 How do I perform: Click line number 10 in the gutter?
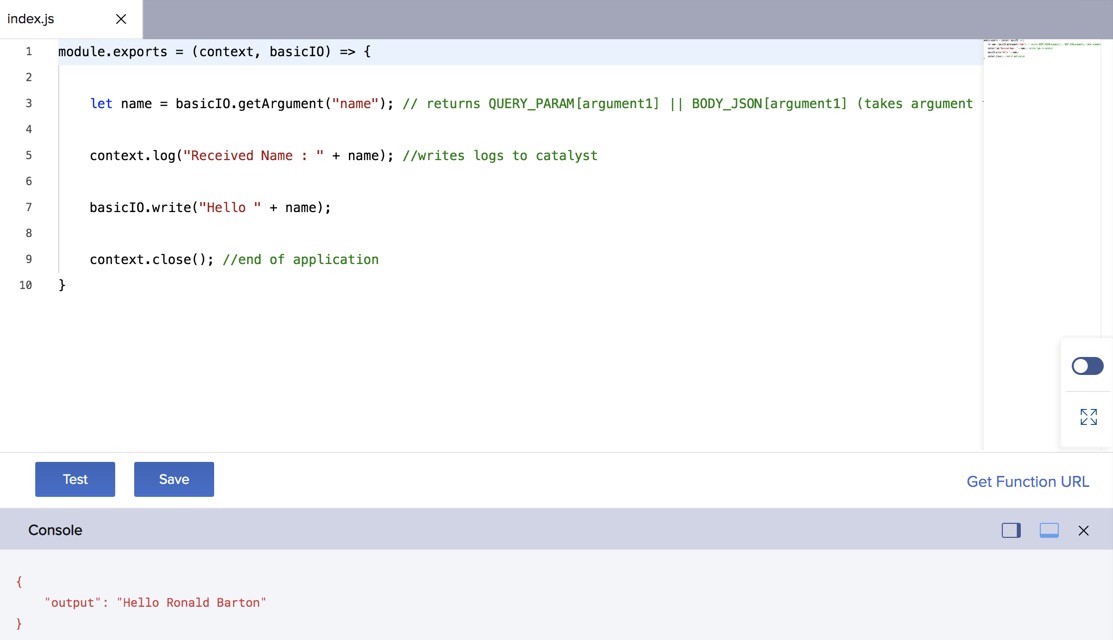[x=25, y=284]
